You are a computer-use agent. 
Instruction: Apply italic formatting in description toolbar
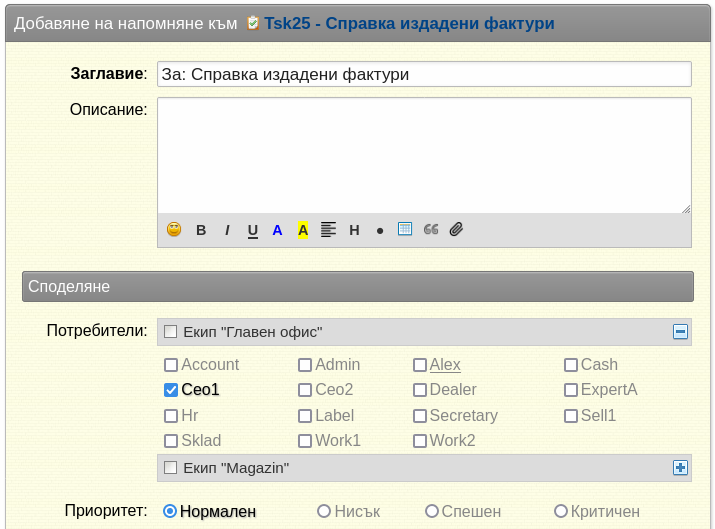coord(227,230)
